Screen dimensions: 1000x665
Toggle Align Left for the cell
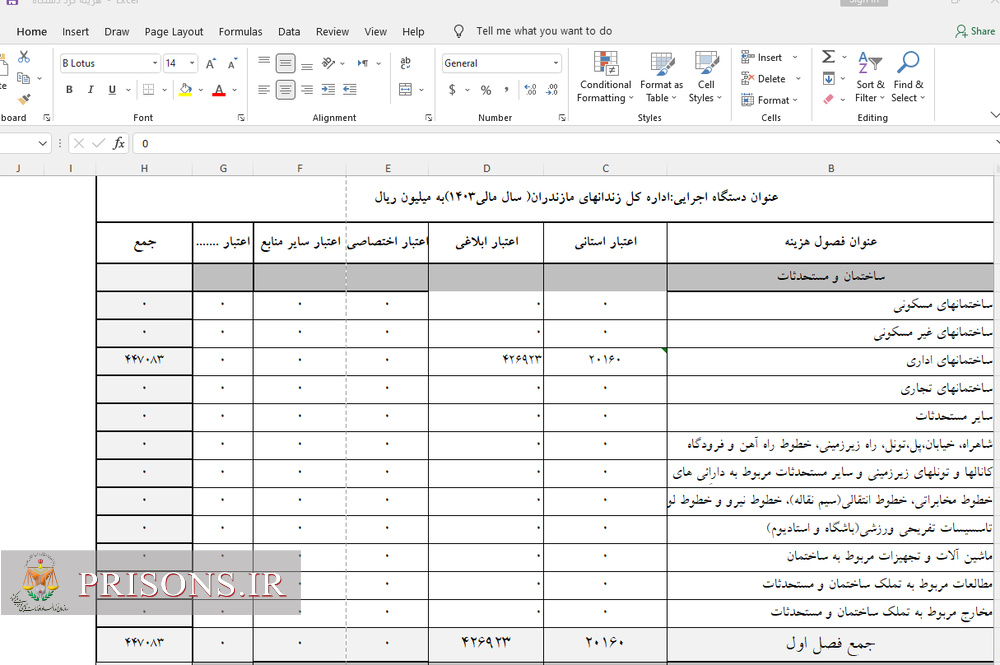264,90
